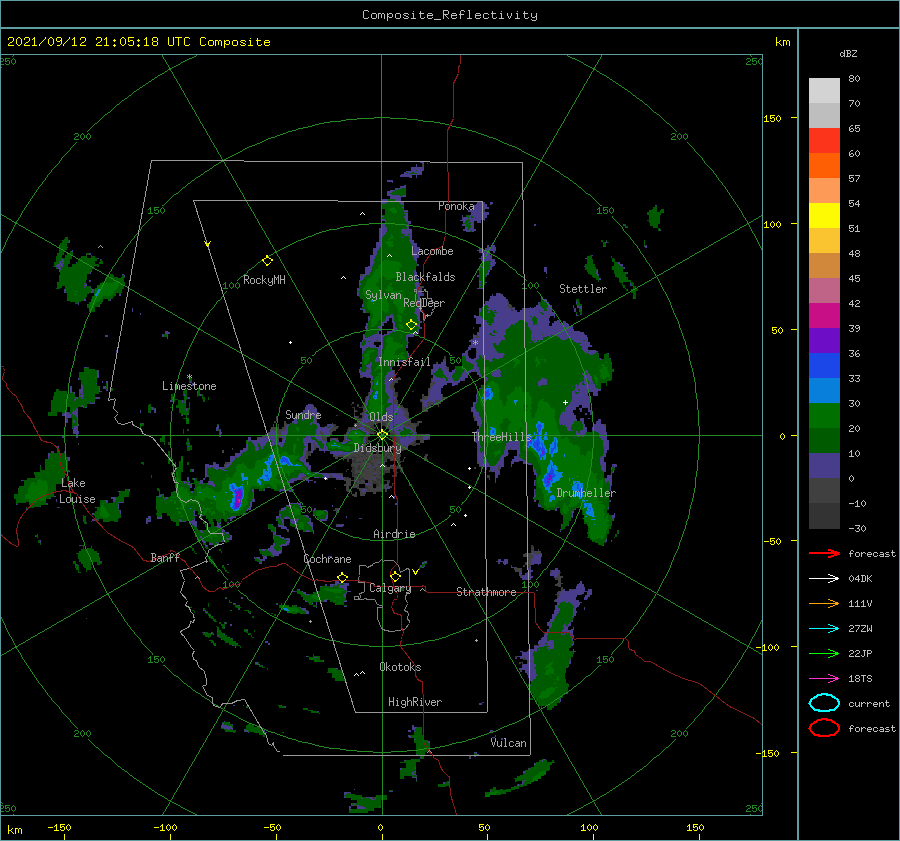
Task: Click the current legend text
Action: pyautogui.click(x=869, y=704)
